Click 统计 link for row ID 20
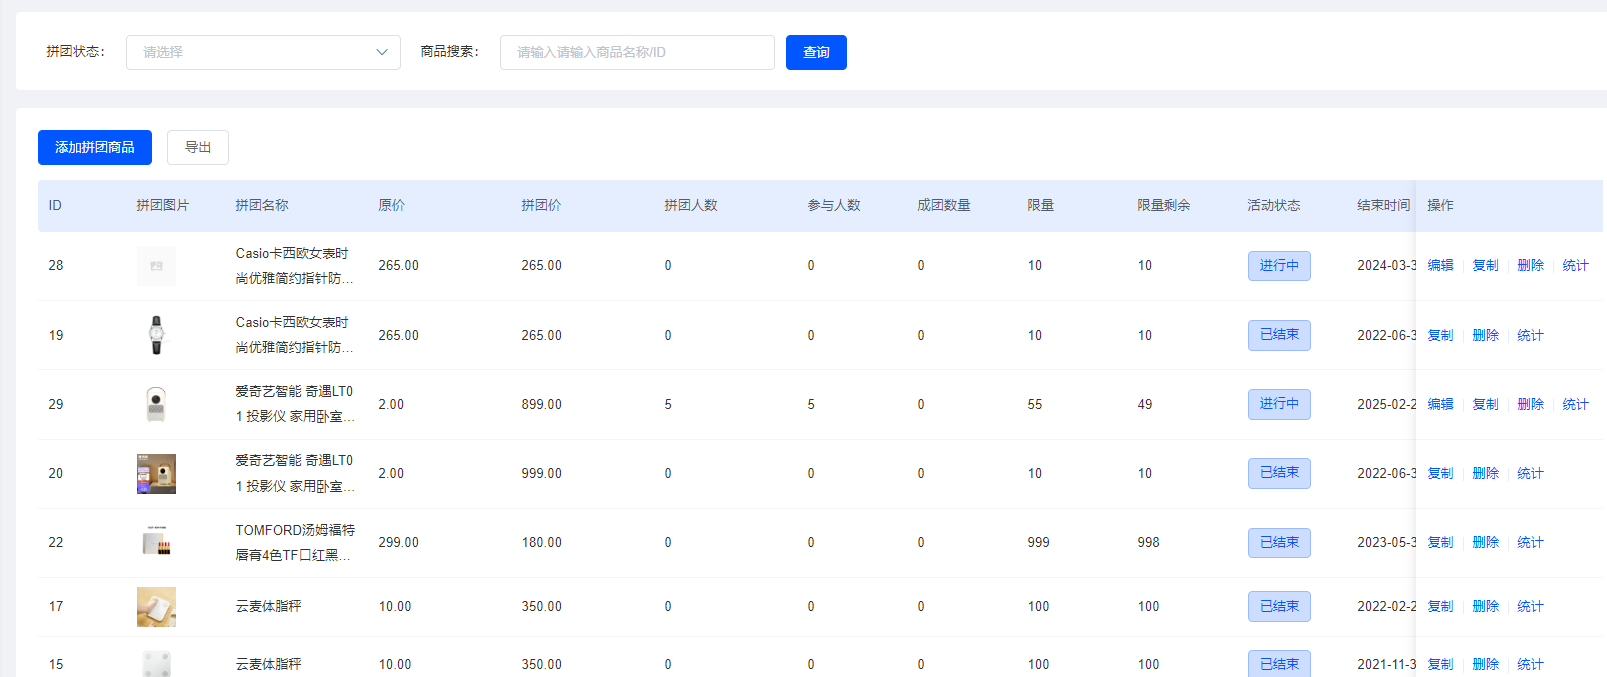The width and height of the screenshot is (1607, 677). click(x=1530, y=473)
